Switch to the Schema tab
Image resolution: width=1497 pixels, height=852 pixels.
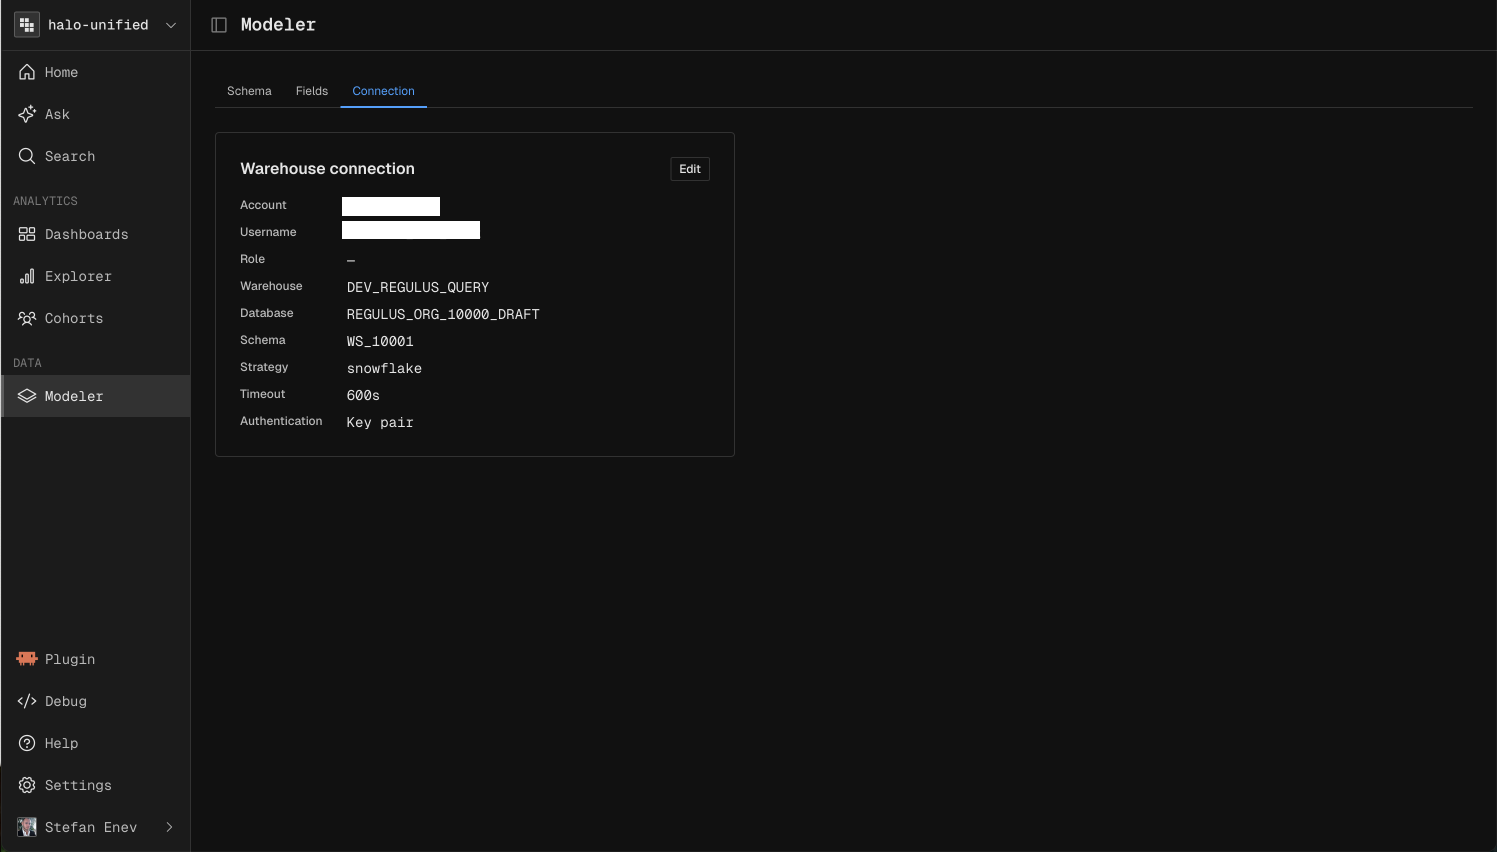249,91
